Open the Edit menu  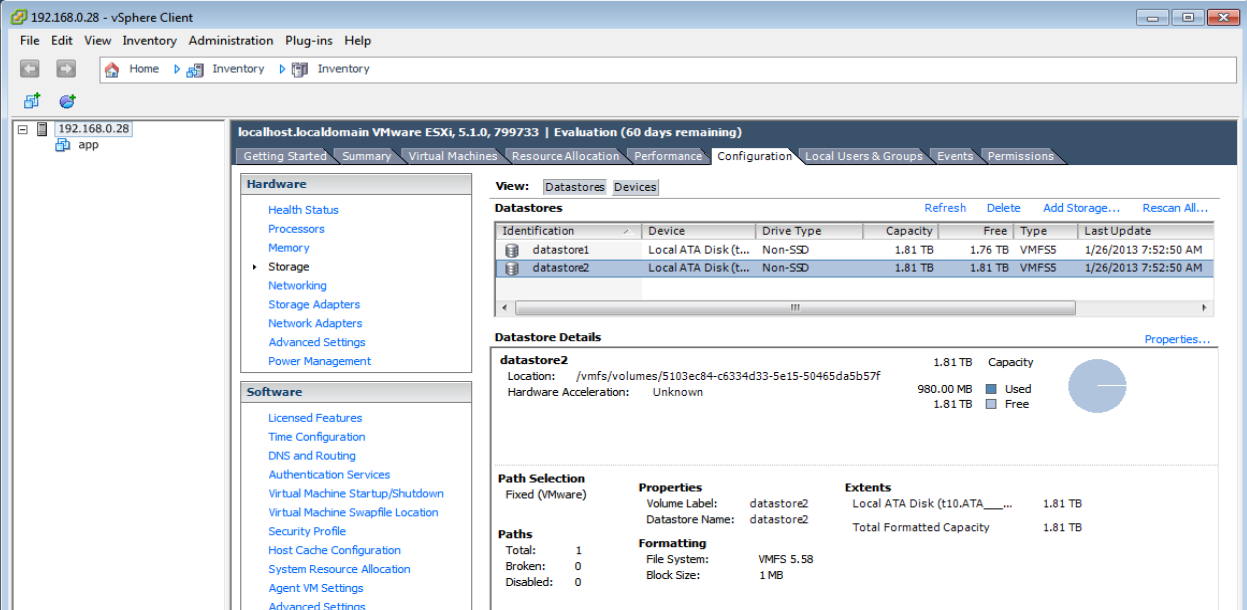(62, 41)
